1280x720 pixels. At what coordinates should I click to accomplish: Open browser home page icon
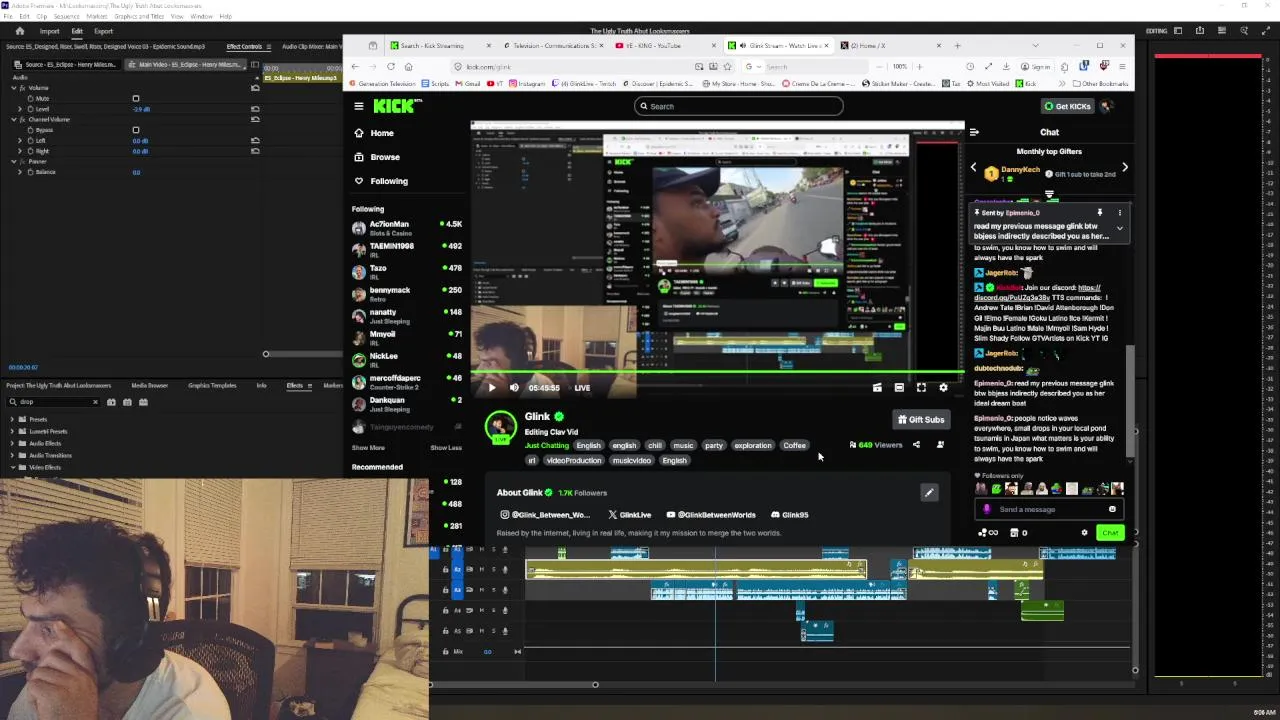(408, 67)
